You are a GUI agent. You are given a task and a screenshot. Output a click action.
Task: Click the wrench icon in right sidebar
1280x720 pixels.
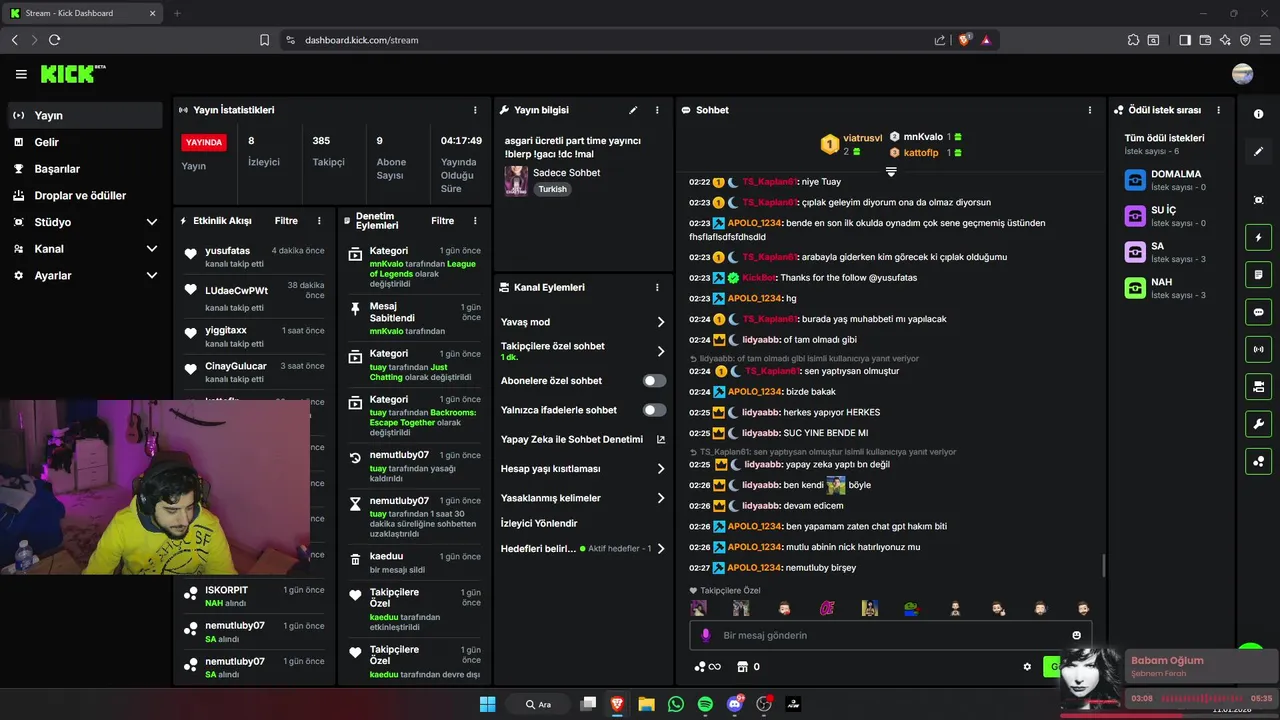tap(1258, 424)
